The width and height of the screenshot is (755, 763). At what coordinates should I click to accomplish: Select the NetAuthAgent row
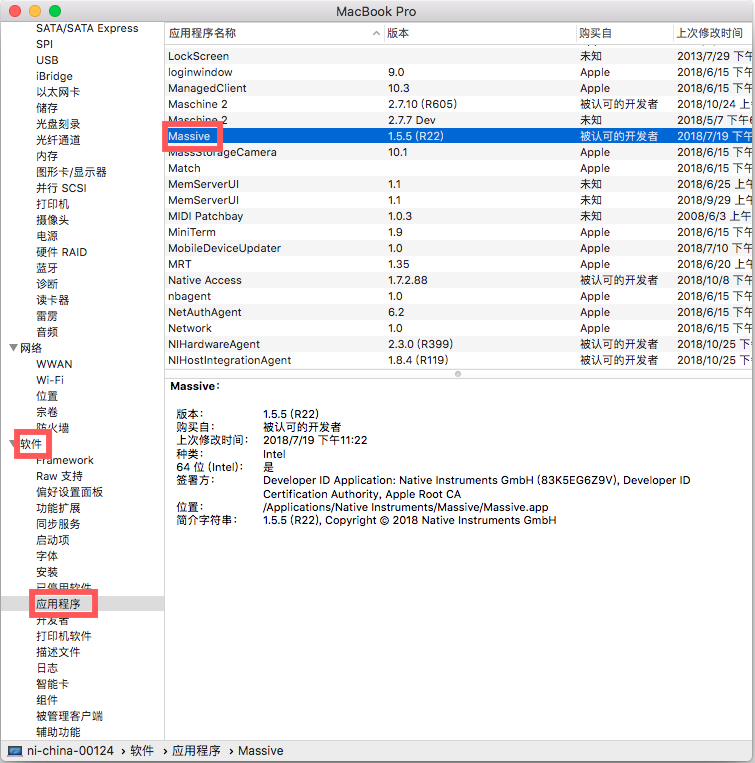tap(458, 312)
